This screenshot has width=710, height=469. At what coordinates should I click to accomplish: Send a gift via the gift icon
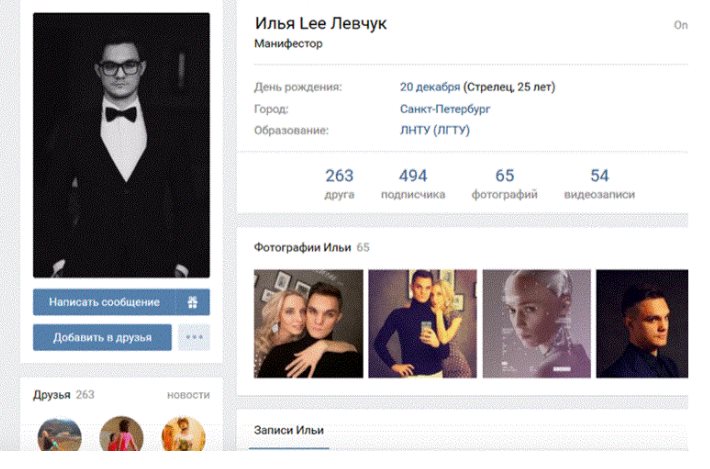pyautogui.click(x=192, y=302)
